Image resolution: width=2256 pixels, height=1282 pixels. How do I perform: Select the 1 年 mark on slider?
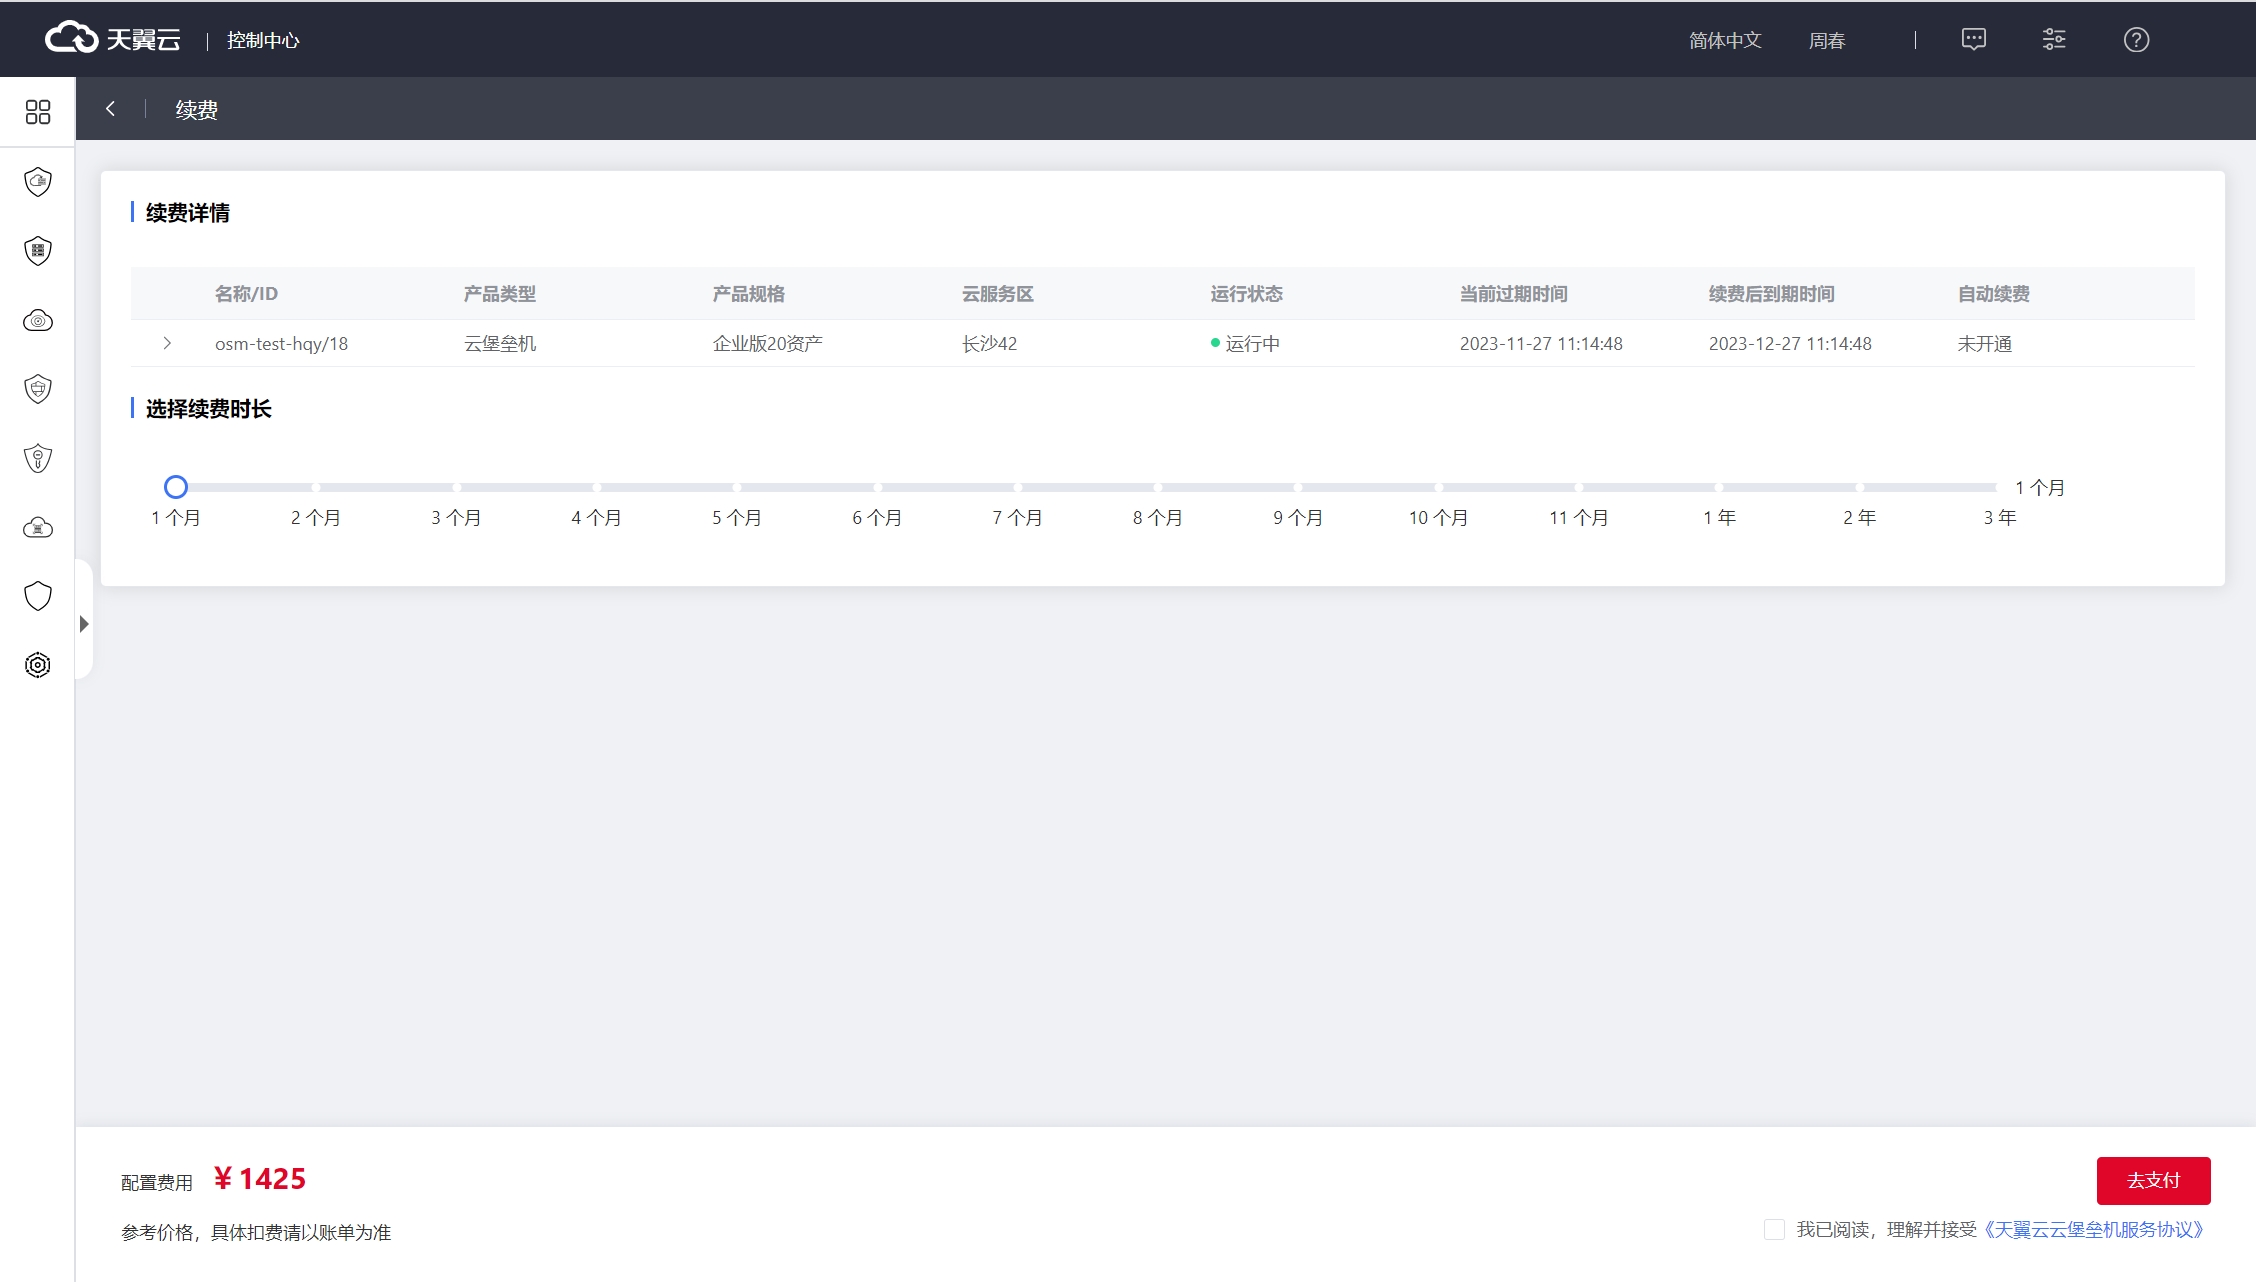click(x=1719, y=488)
